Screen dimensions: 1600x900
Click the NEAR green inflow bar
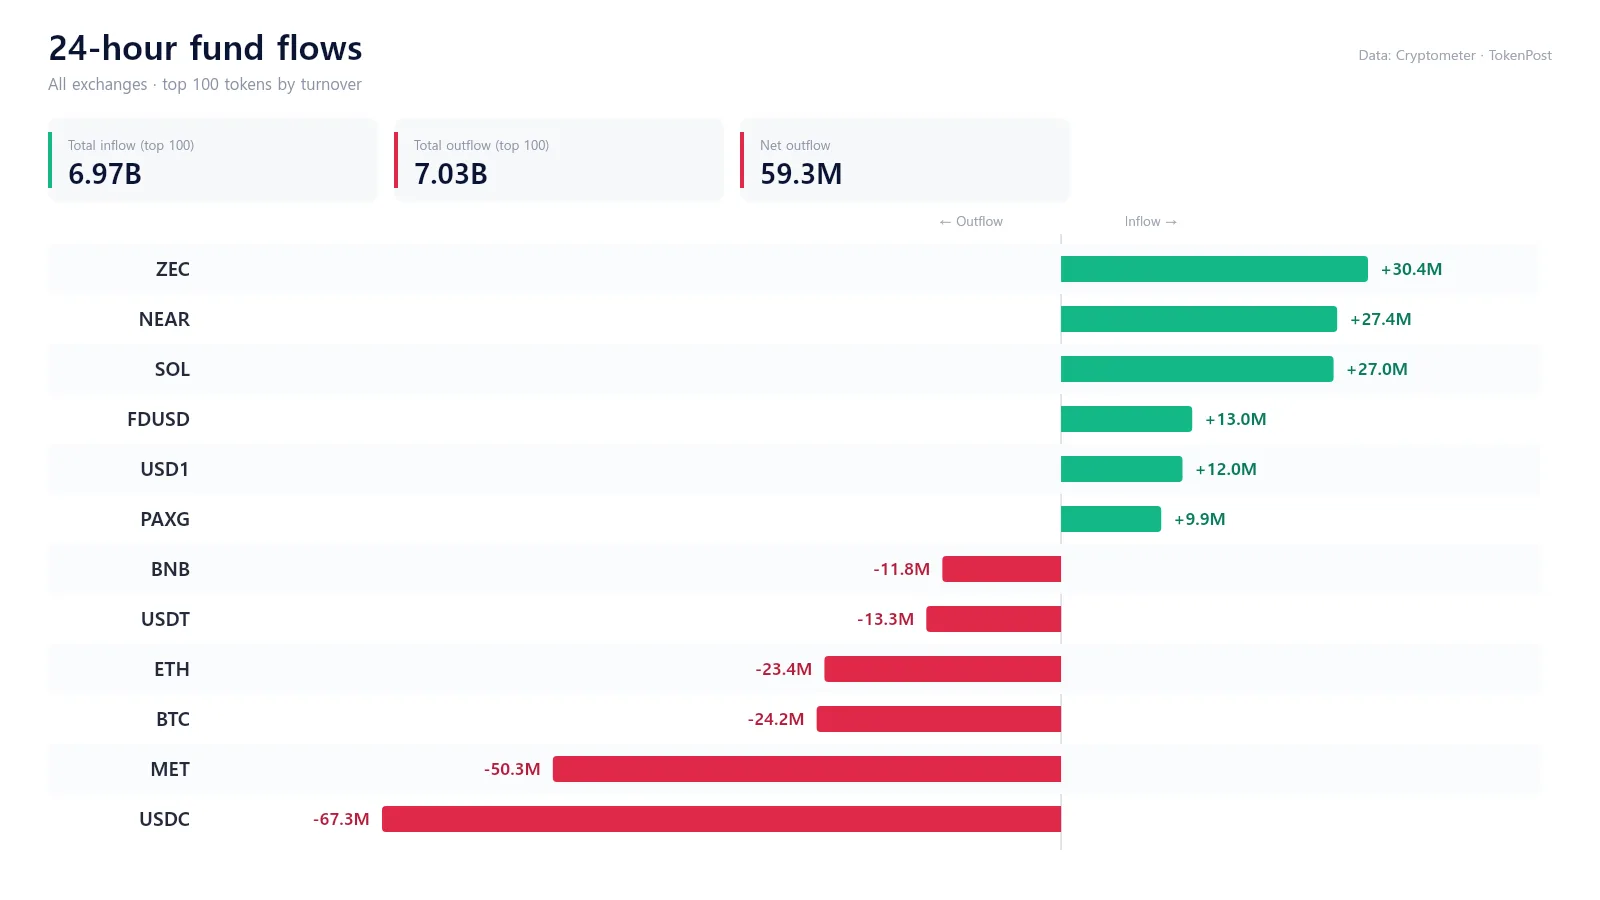(1199, 319)
